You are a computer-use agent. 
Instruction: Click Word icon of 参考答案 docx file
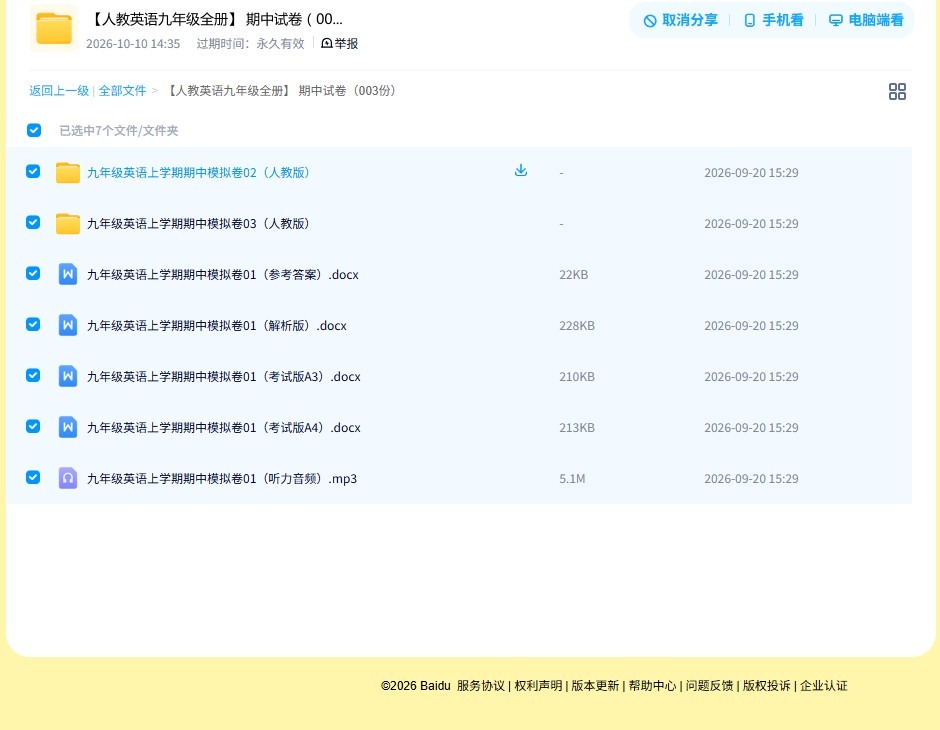click(x=68, y=274)
